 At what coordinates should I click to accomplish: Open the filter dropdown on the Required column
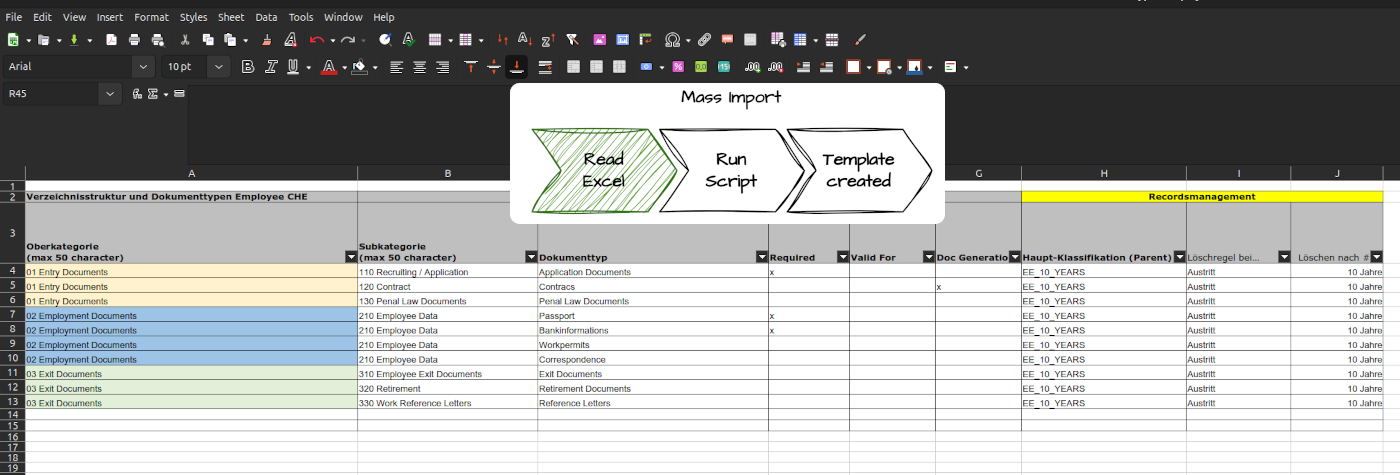(841, 257)
